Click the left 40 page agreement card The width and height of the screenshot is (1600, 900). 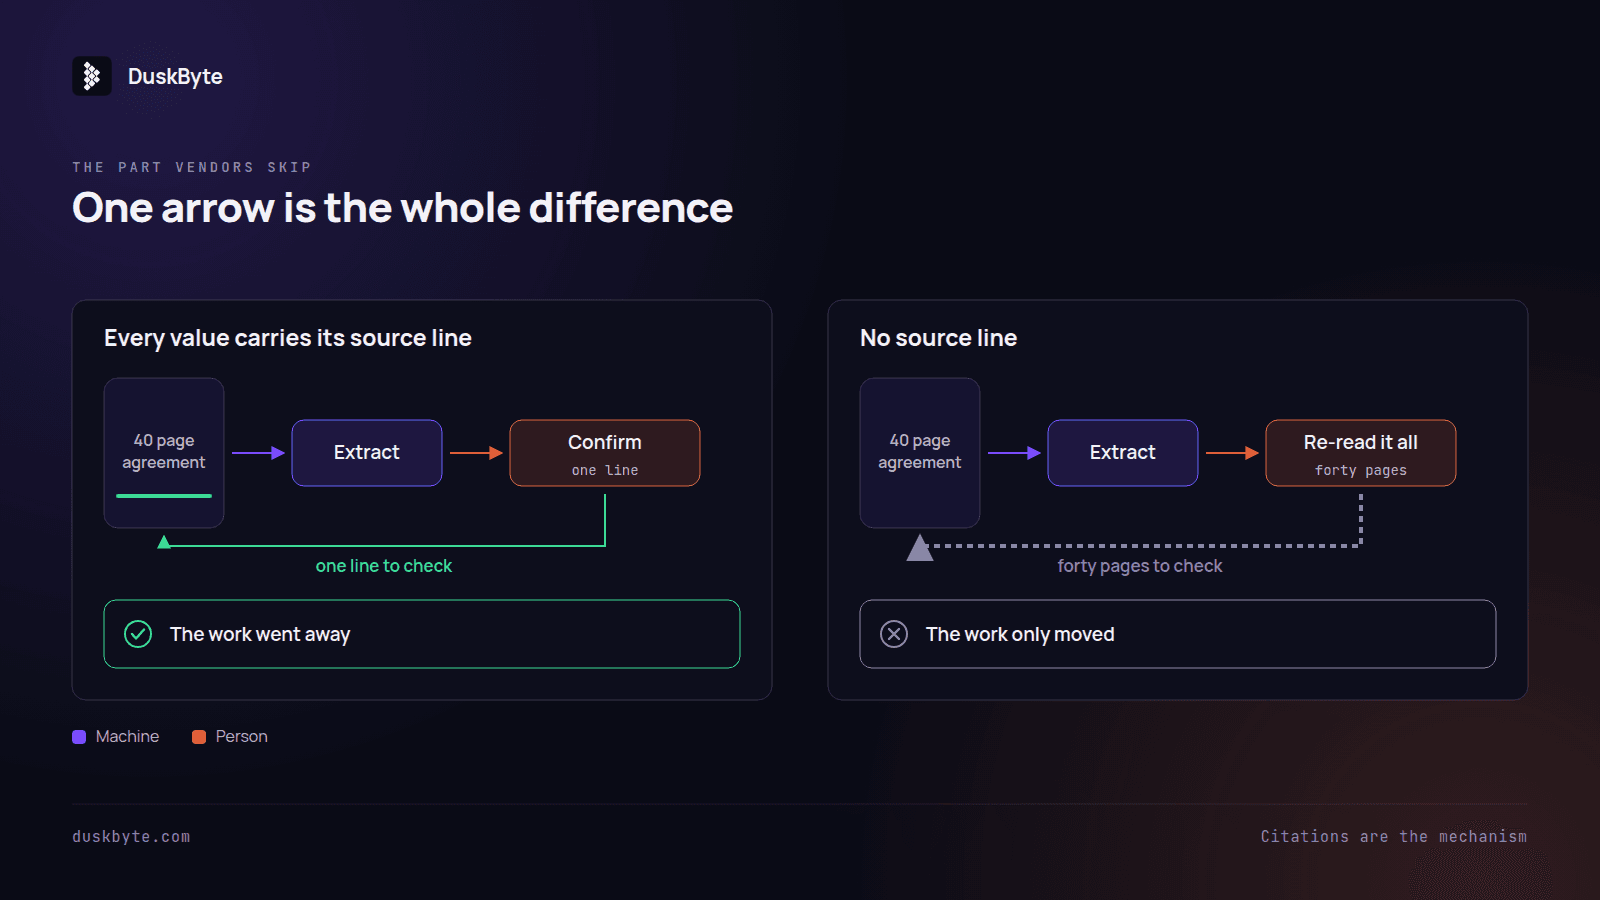(x=164, y=453)
